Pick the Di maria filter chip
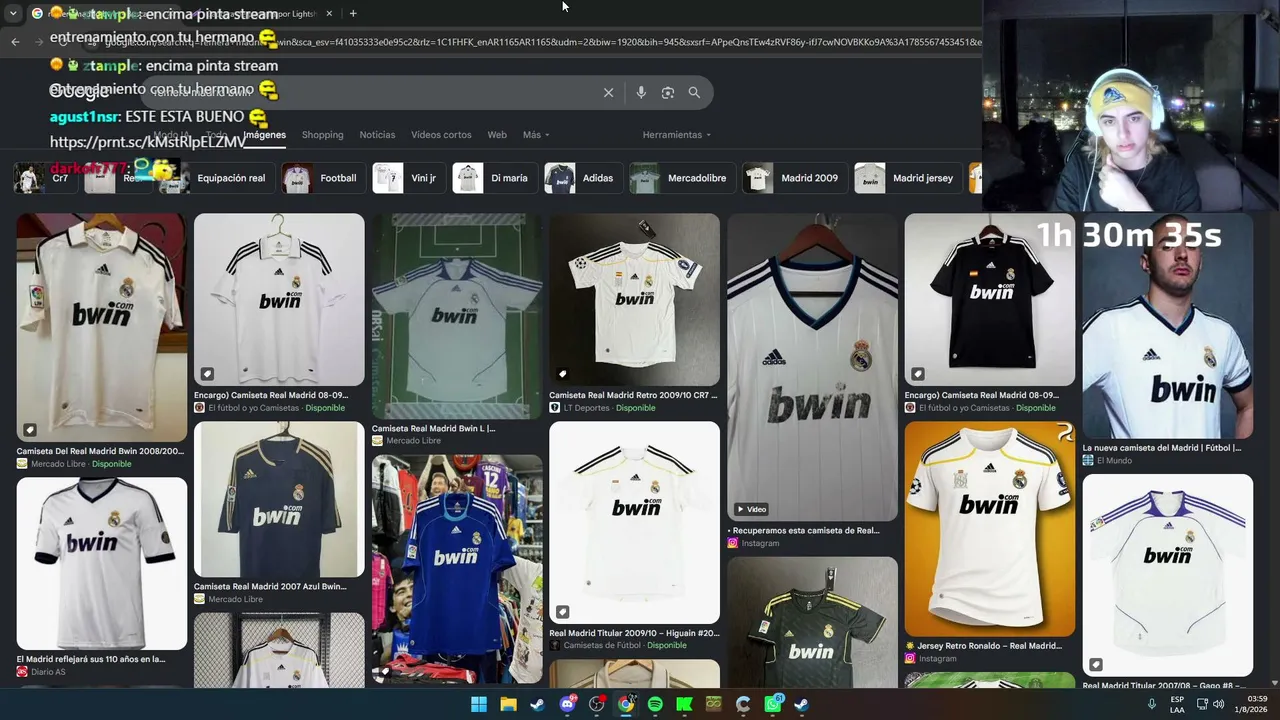Screen dimensions: 1280x720 click(x=494, y=178)
